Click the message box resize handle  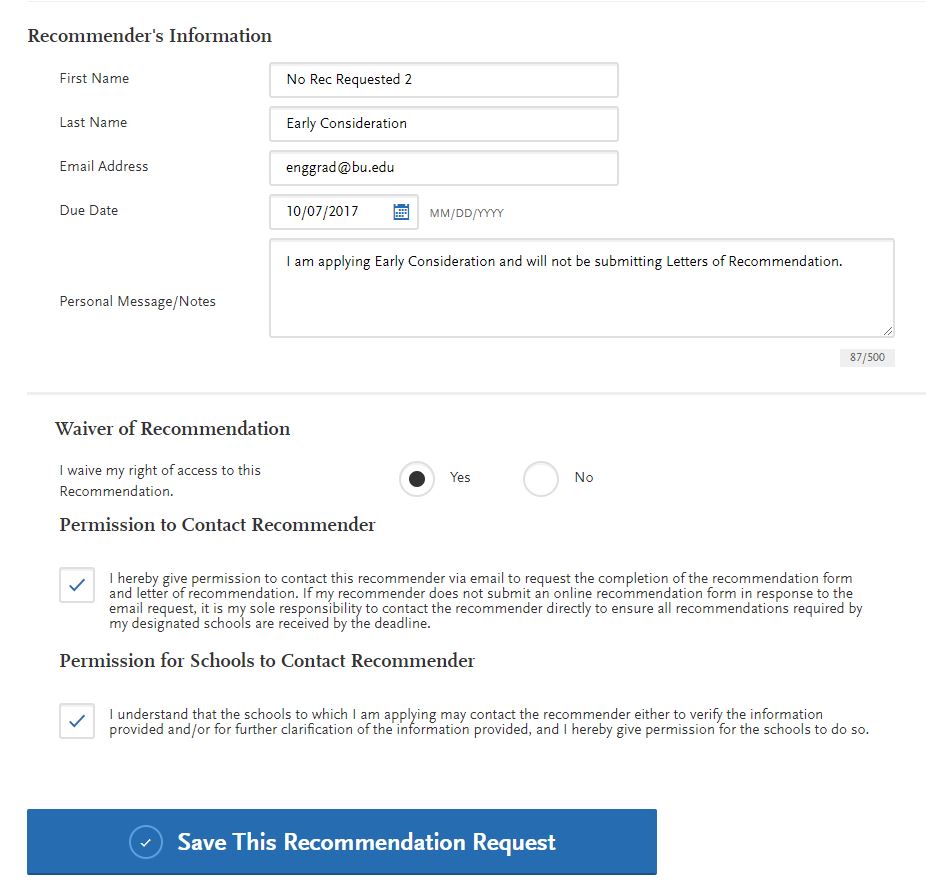[x=888, y=330]
